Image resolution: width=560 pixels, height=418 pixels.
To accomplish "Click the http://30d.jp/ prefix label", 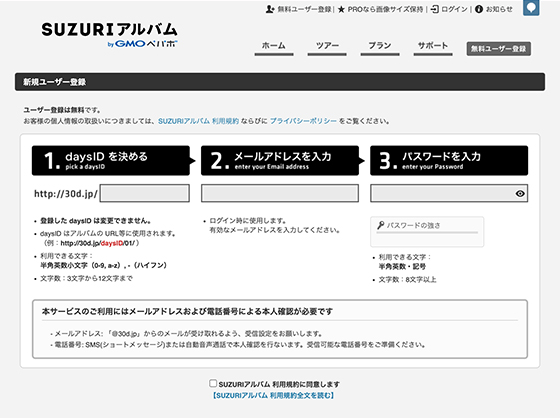I will click(x=66, y=194).
